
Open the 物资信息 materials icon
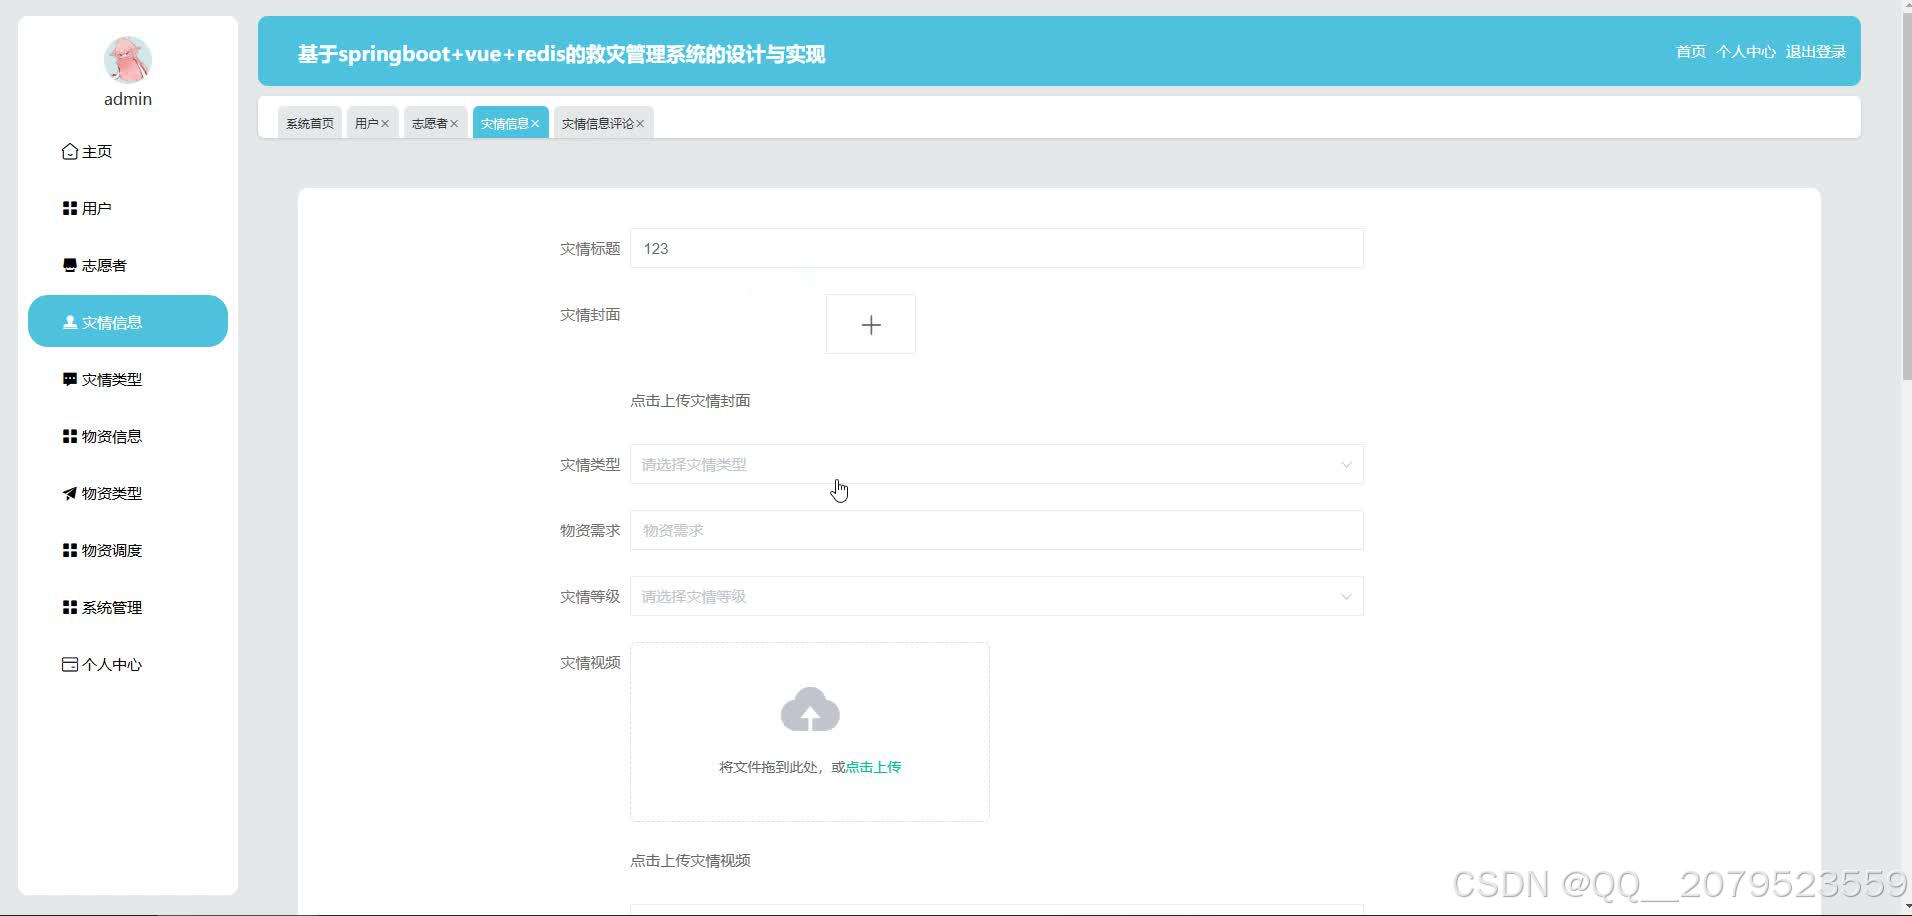point(68,436)
